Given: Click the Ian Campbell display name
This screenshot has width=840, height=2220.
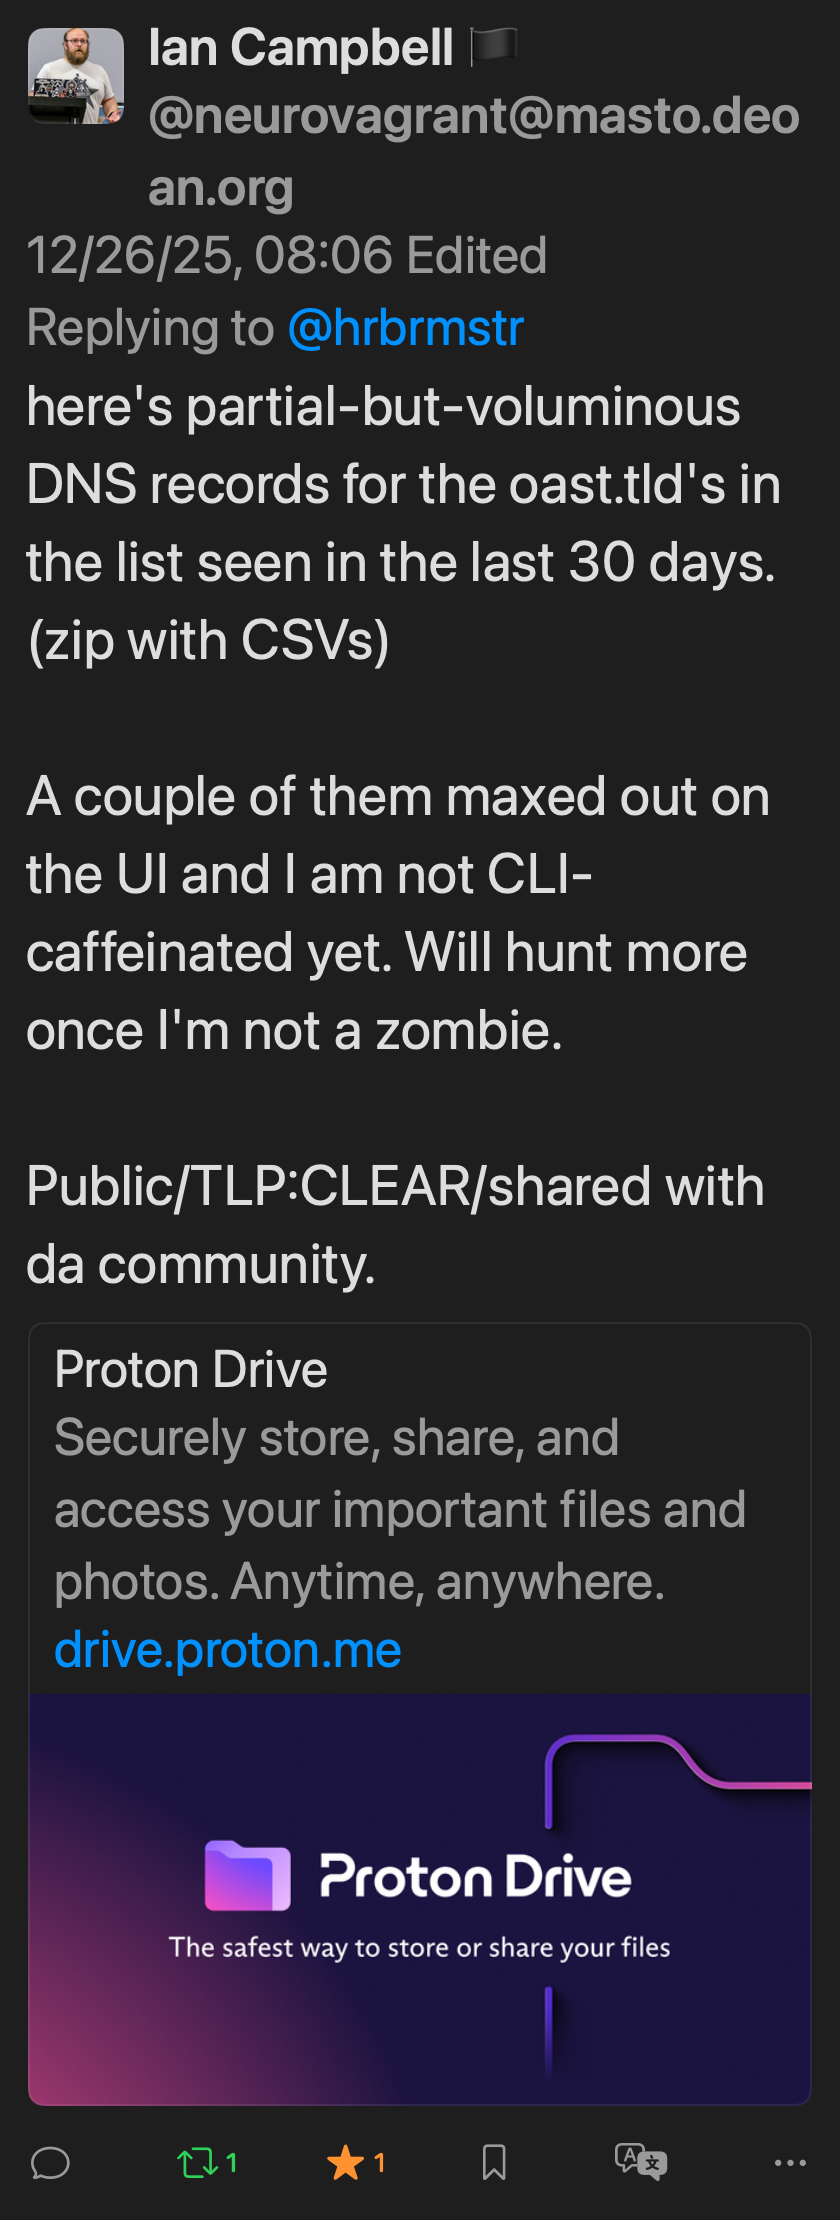Looking at the screenshot, I should coord(301,48).
